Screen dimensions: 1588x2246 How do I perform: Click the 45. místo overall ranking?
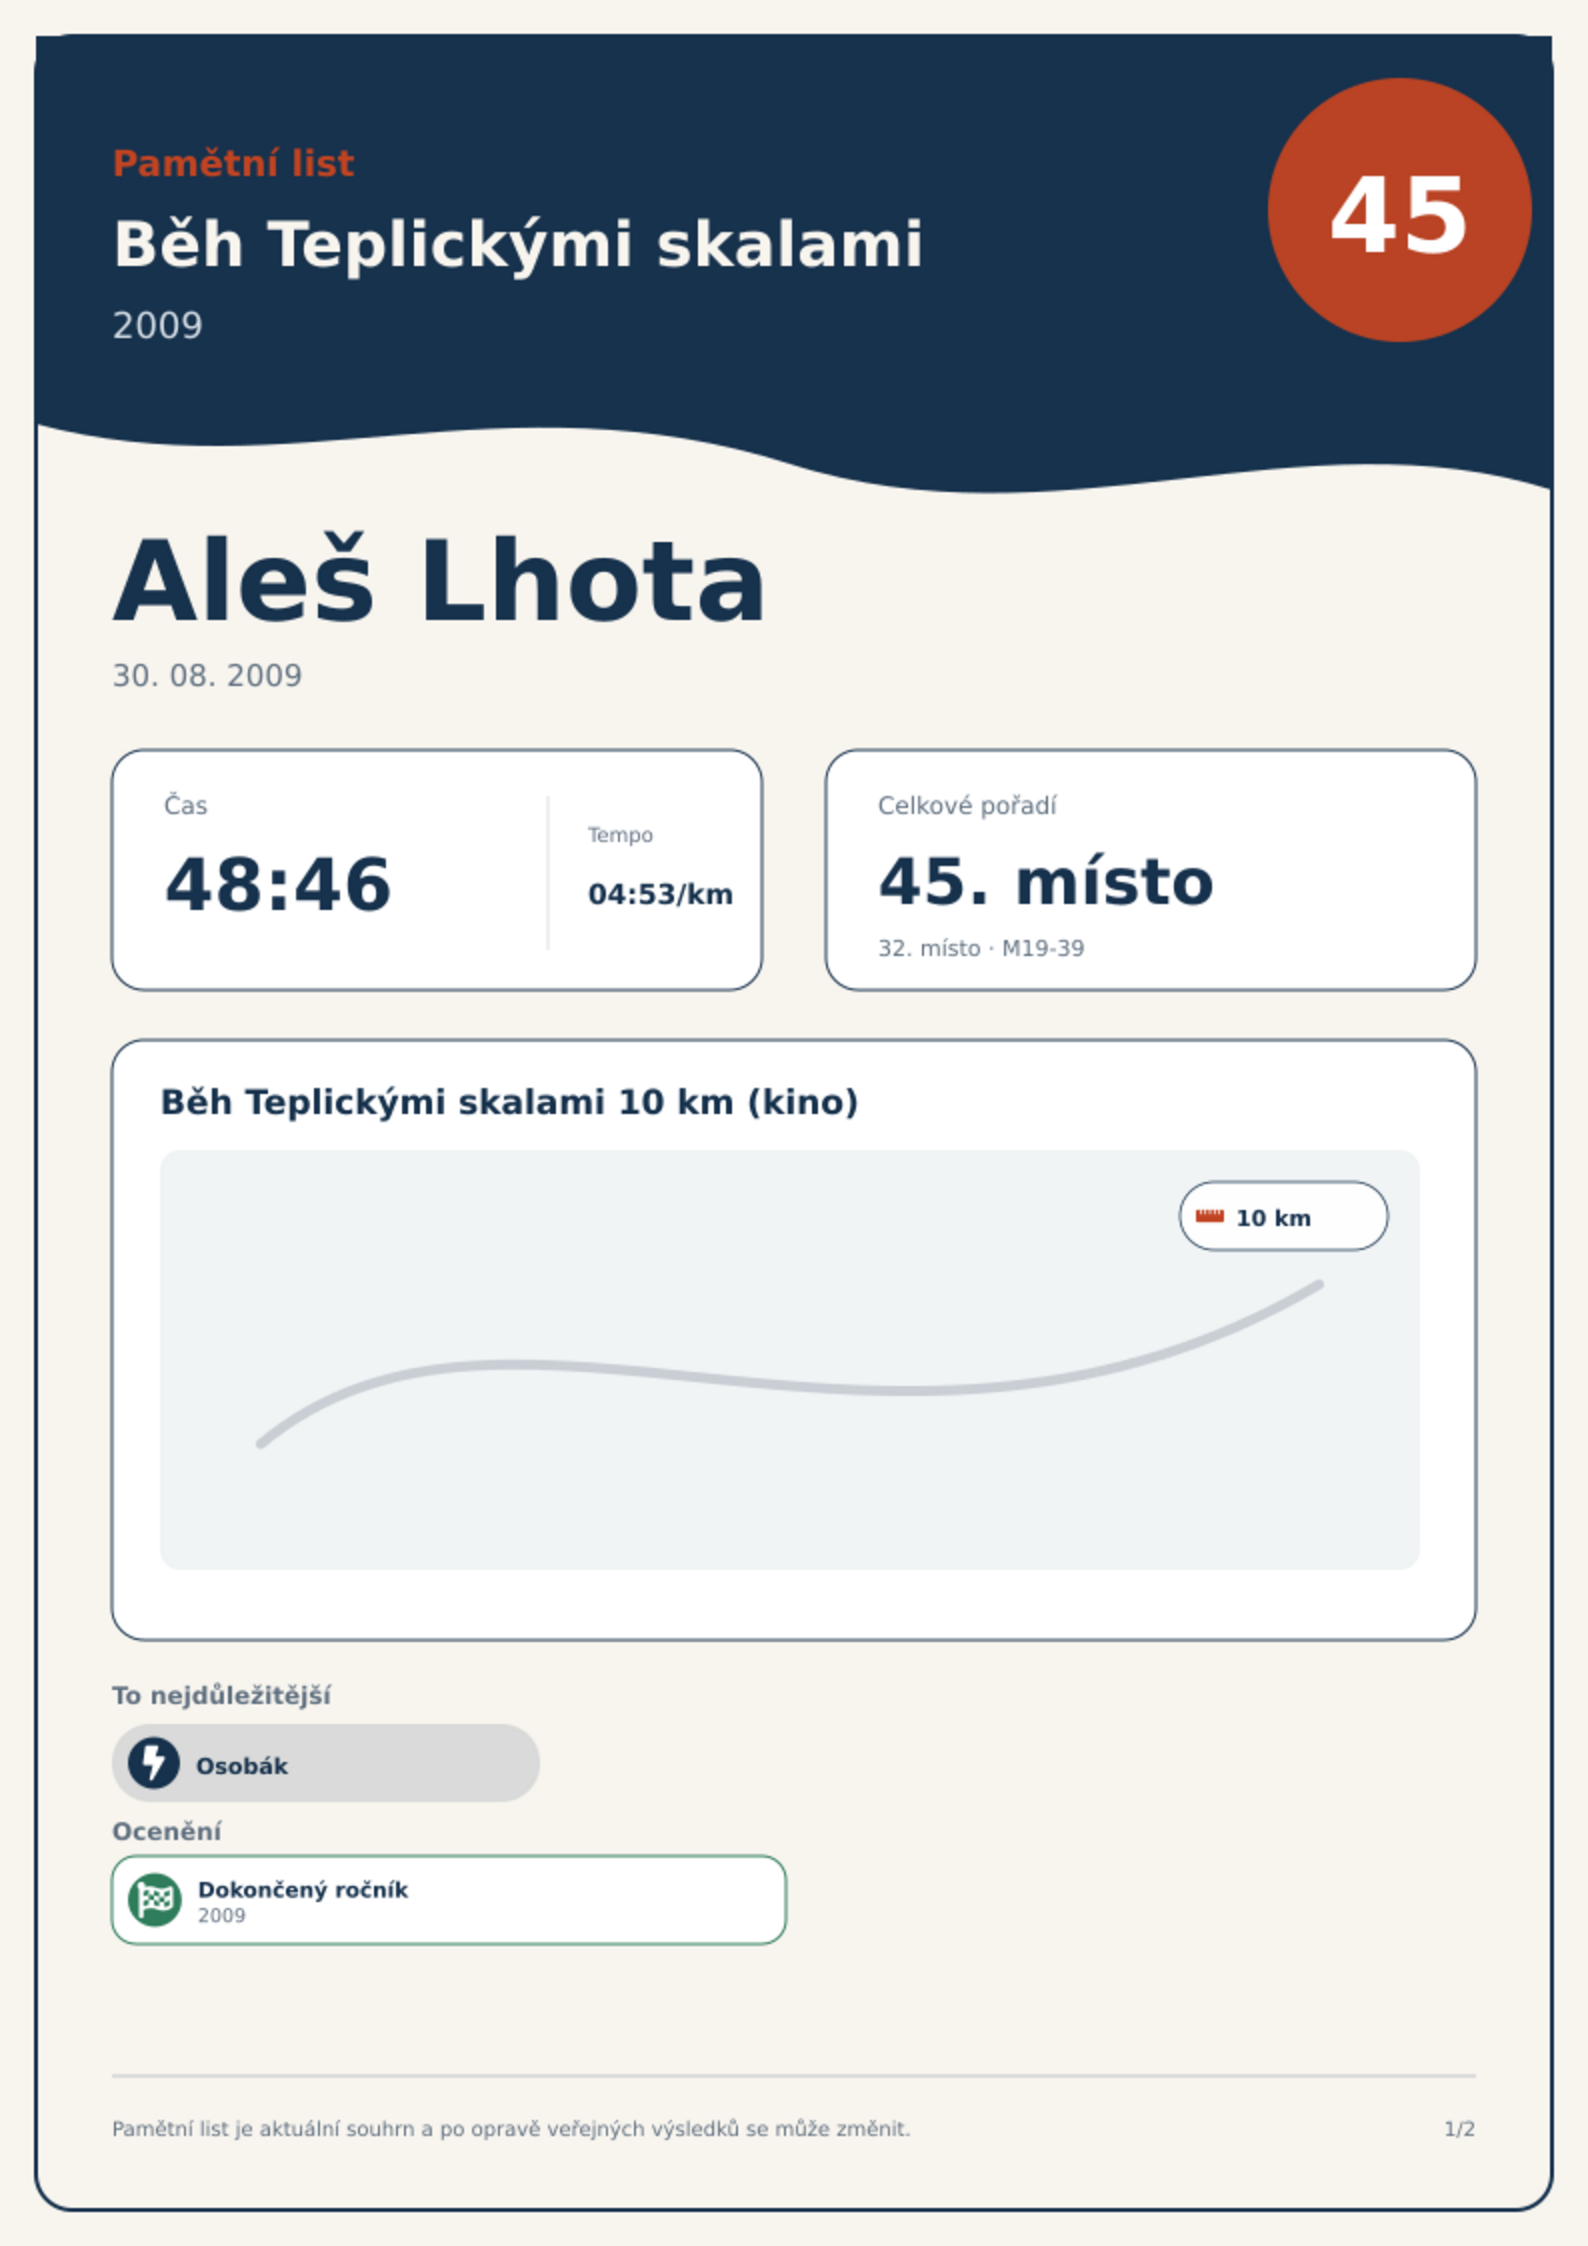[1046, 882]
